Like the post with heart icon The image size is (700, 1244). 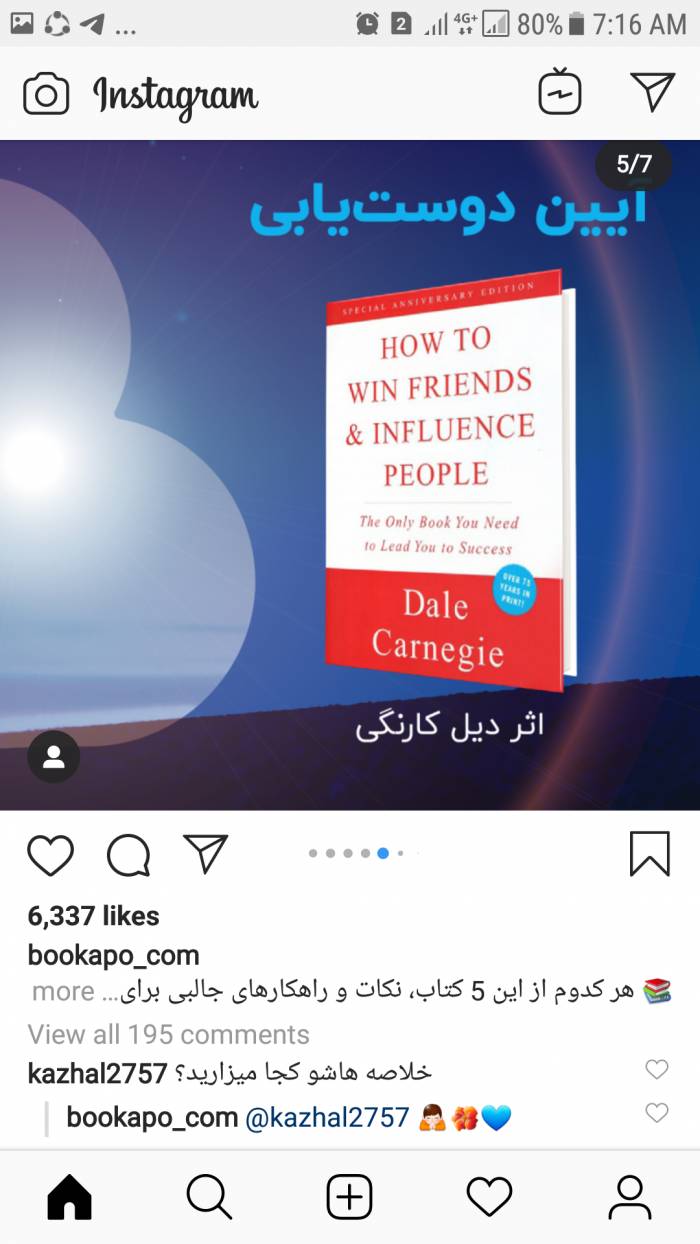click(x=50, y=856)
